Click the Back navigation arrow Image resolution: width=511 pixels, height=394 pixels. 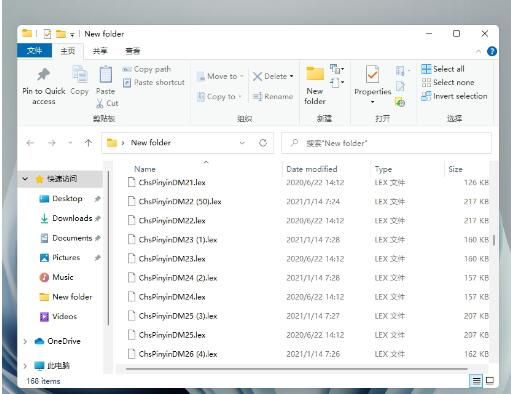(x=30, y=143)
